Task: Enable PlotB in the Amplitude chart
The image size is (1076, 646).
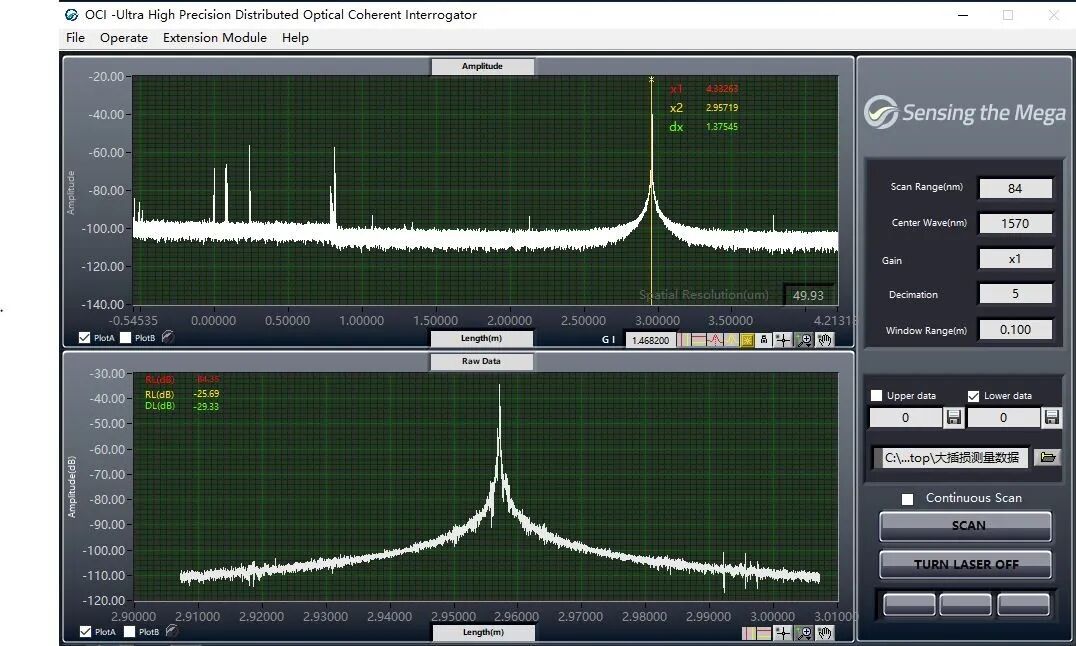Action: coord(126,338)
